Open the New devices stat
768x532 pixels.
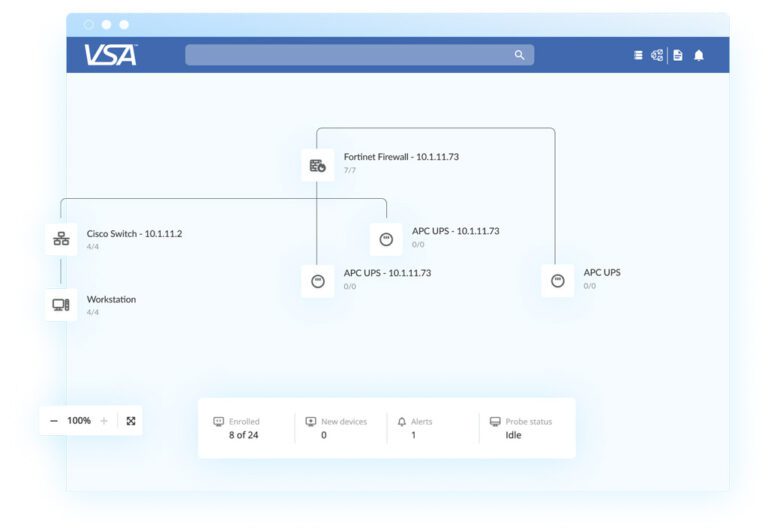[335, 429]
